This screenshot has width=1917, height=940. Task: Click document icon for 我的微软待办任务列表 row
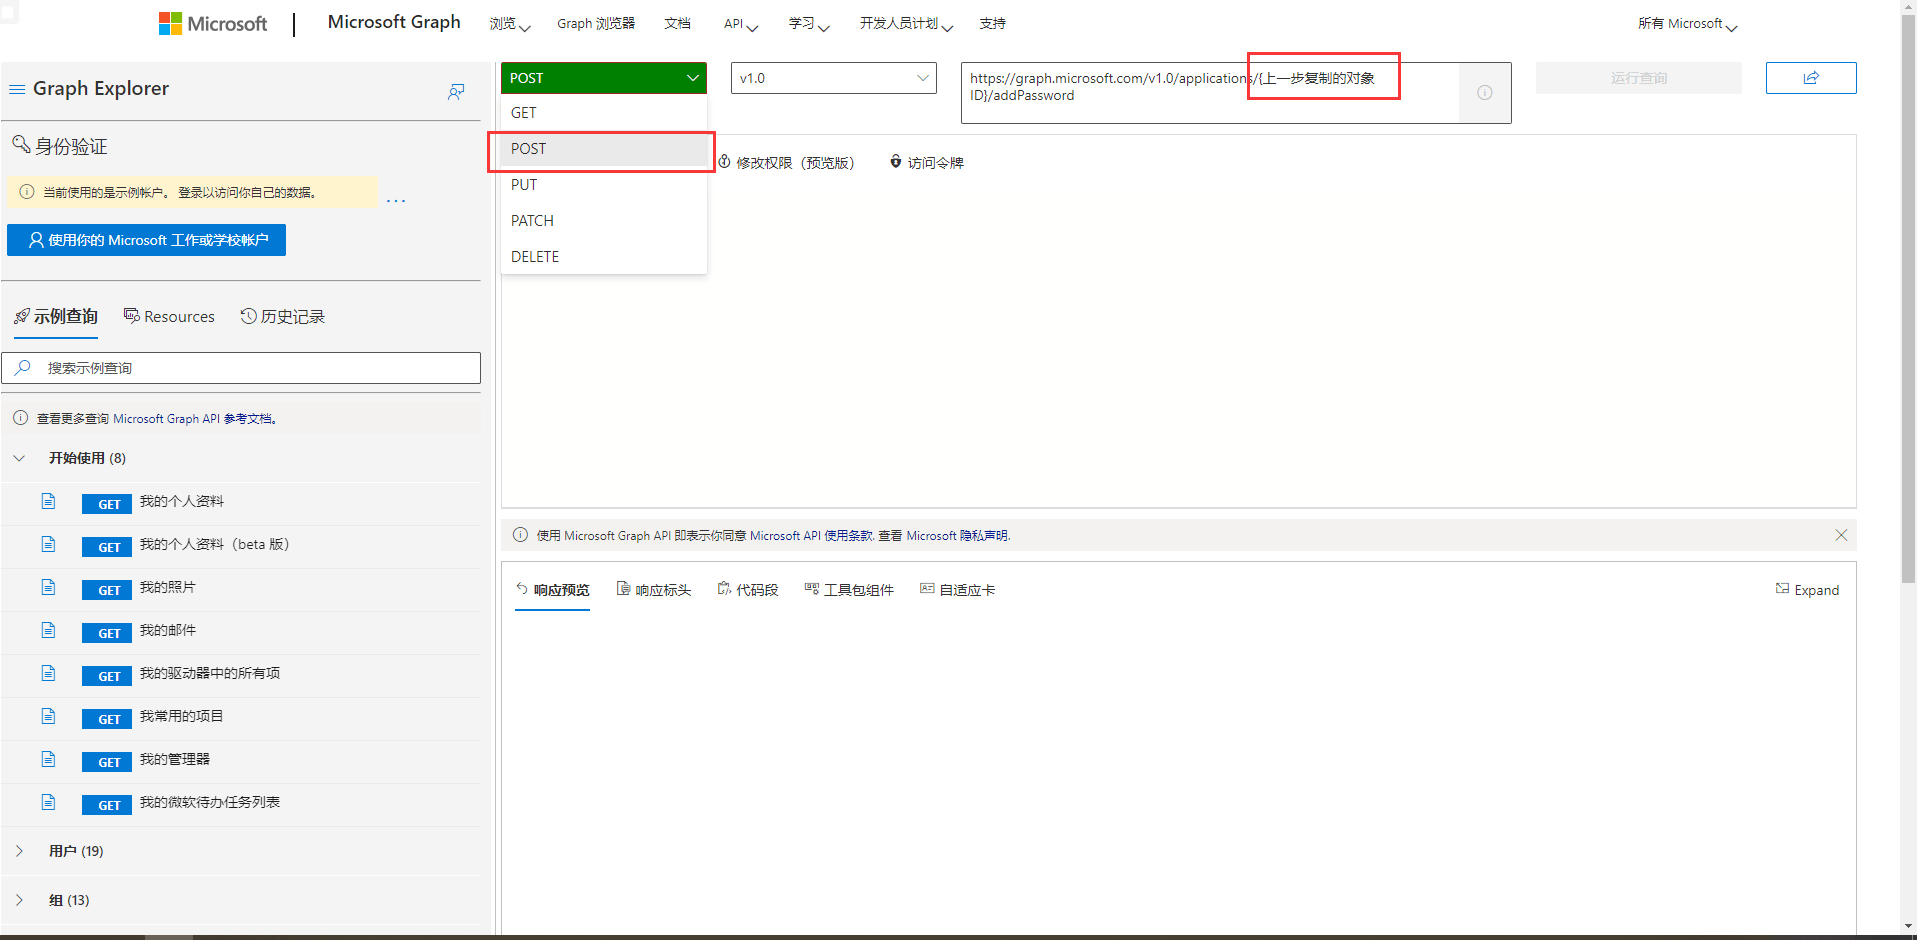click(48, 802)
